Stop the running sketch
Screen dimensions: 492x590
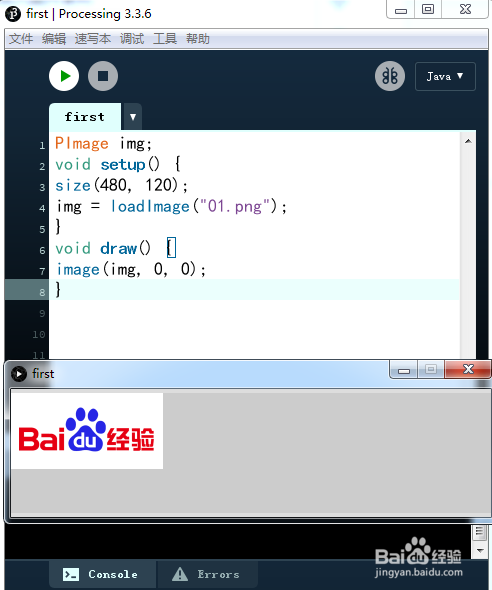[103, 76]
